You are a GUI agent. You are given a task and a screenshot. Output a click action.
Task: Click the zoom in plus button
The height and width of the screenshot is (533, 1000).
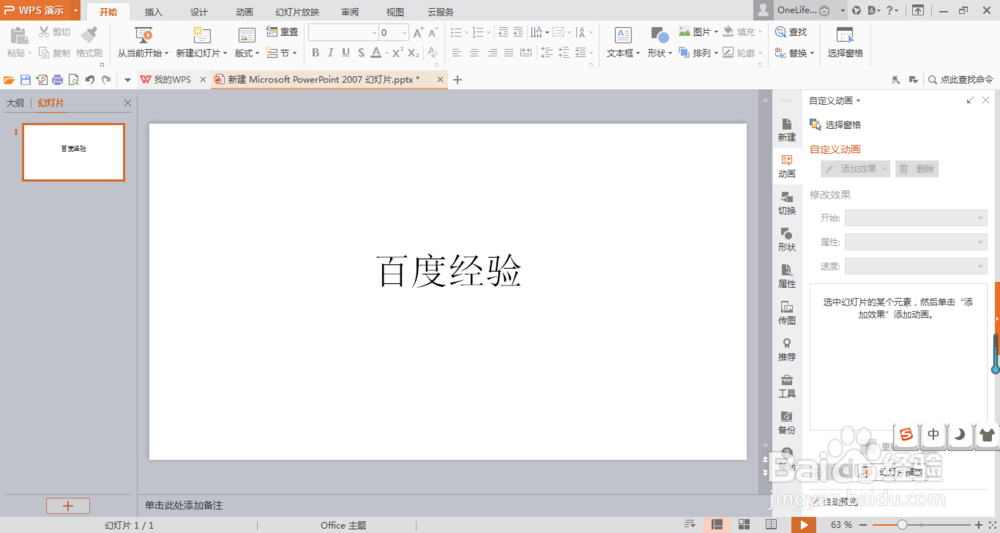[x=978, y=525]
